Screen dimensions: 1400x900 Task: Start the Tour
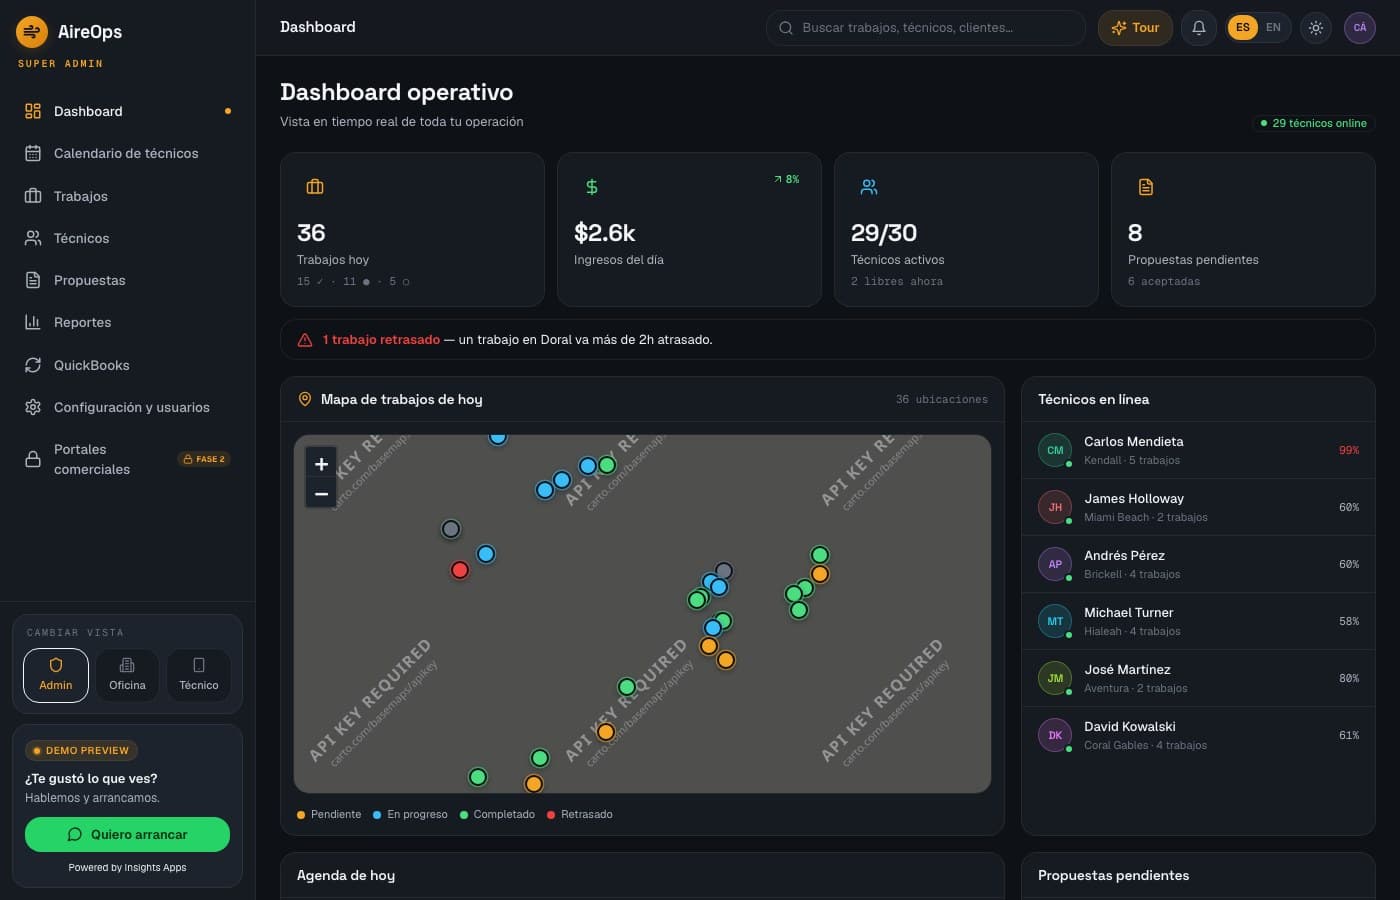1135,28
